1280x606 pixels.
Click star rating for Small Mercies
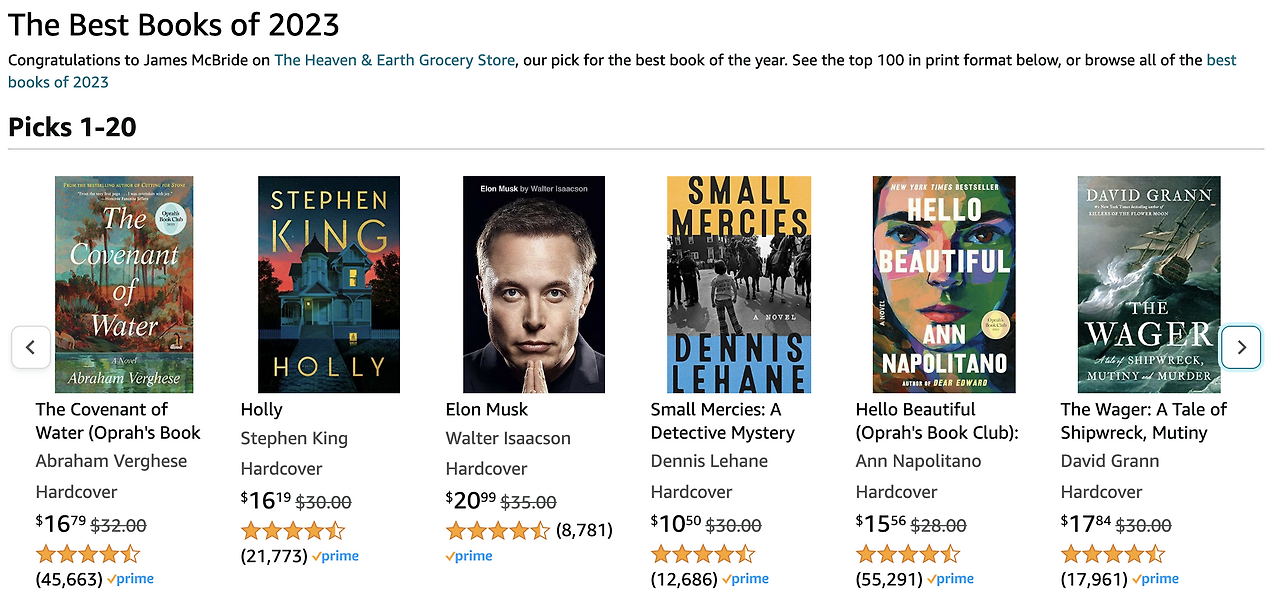pyautogui.click(x=702, y=554)
